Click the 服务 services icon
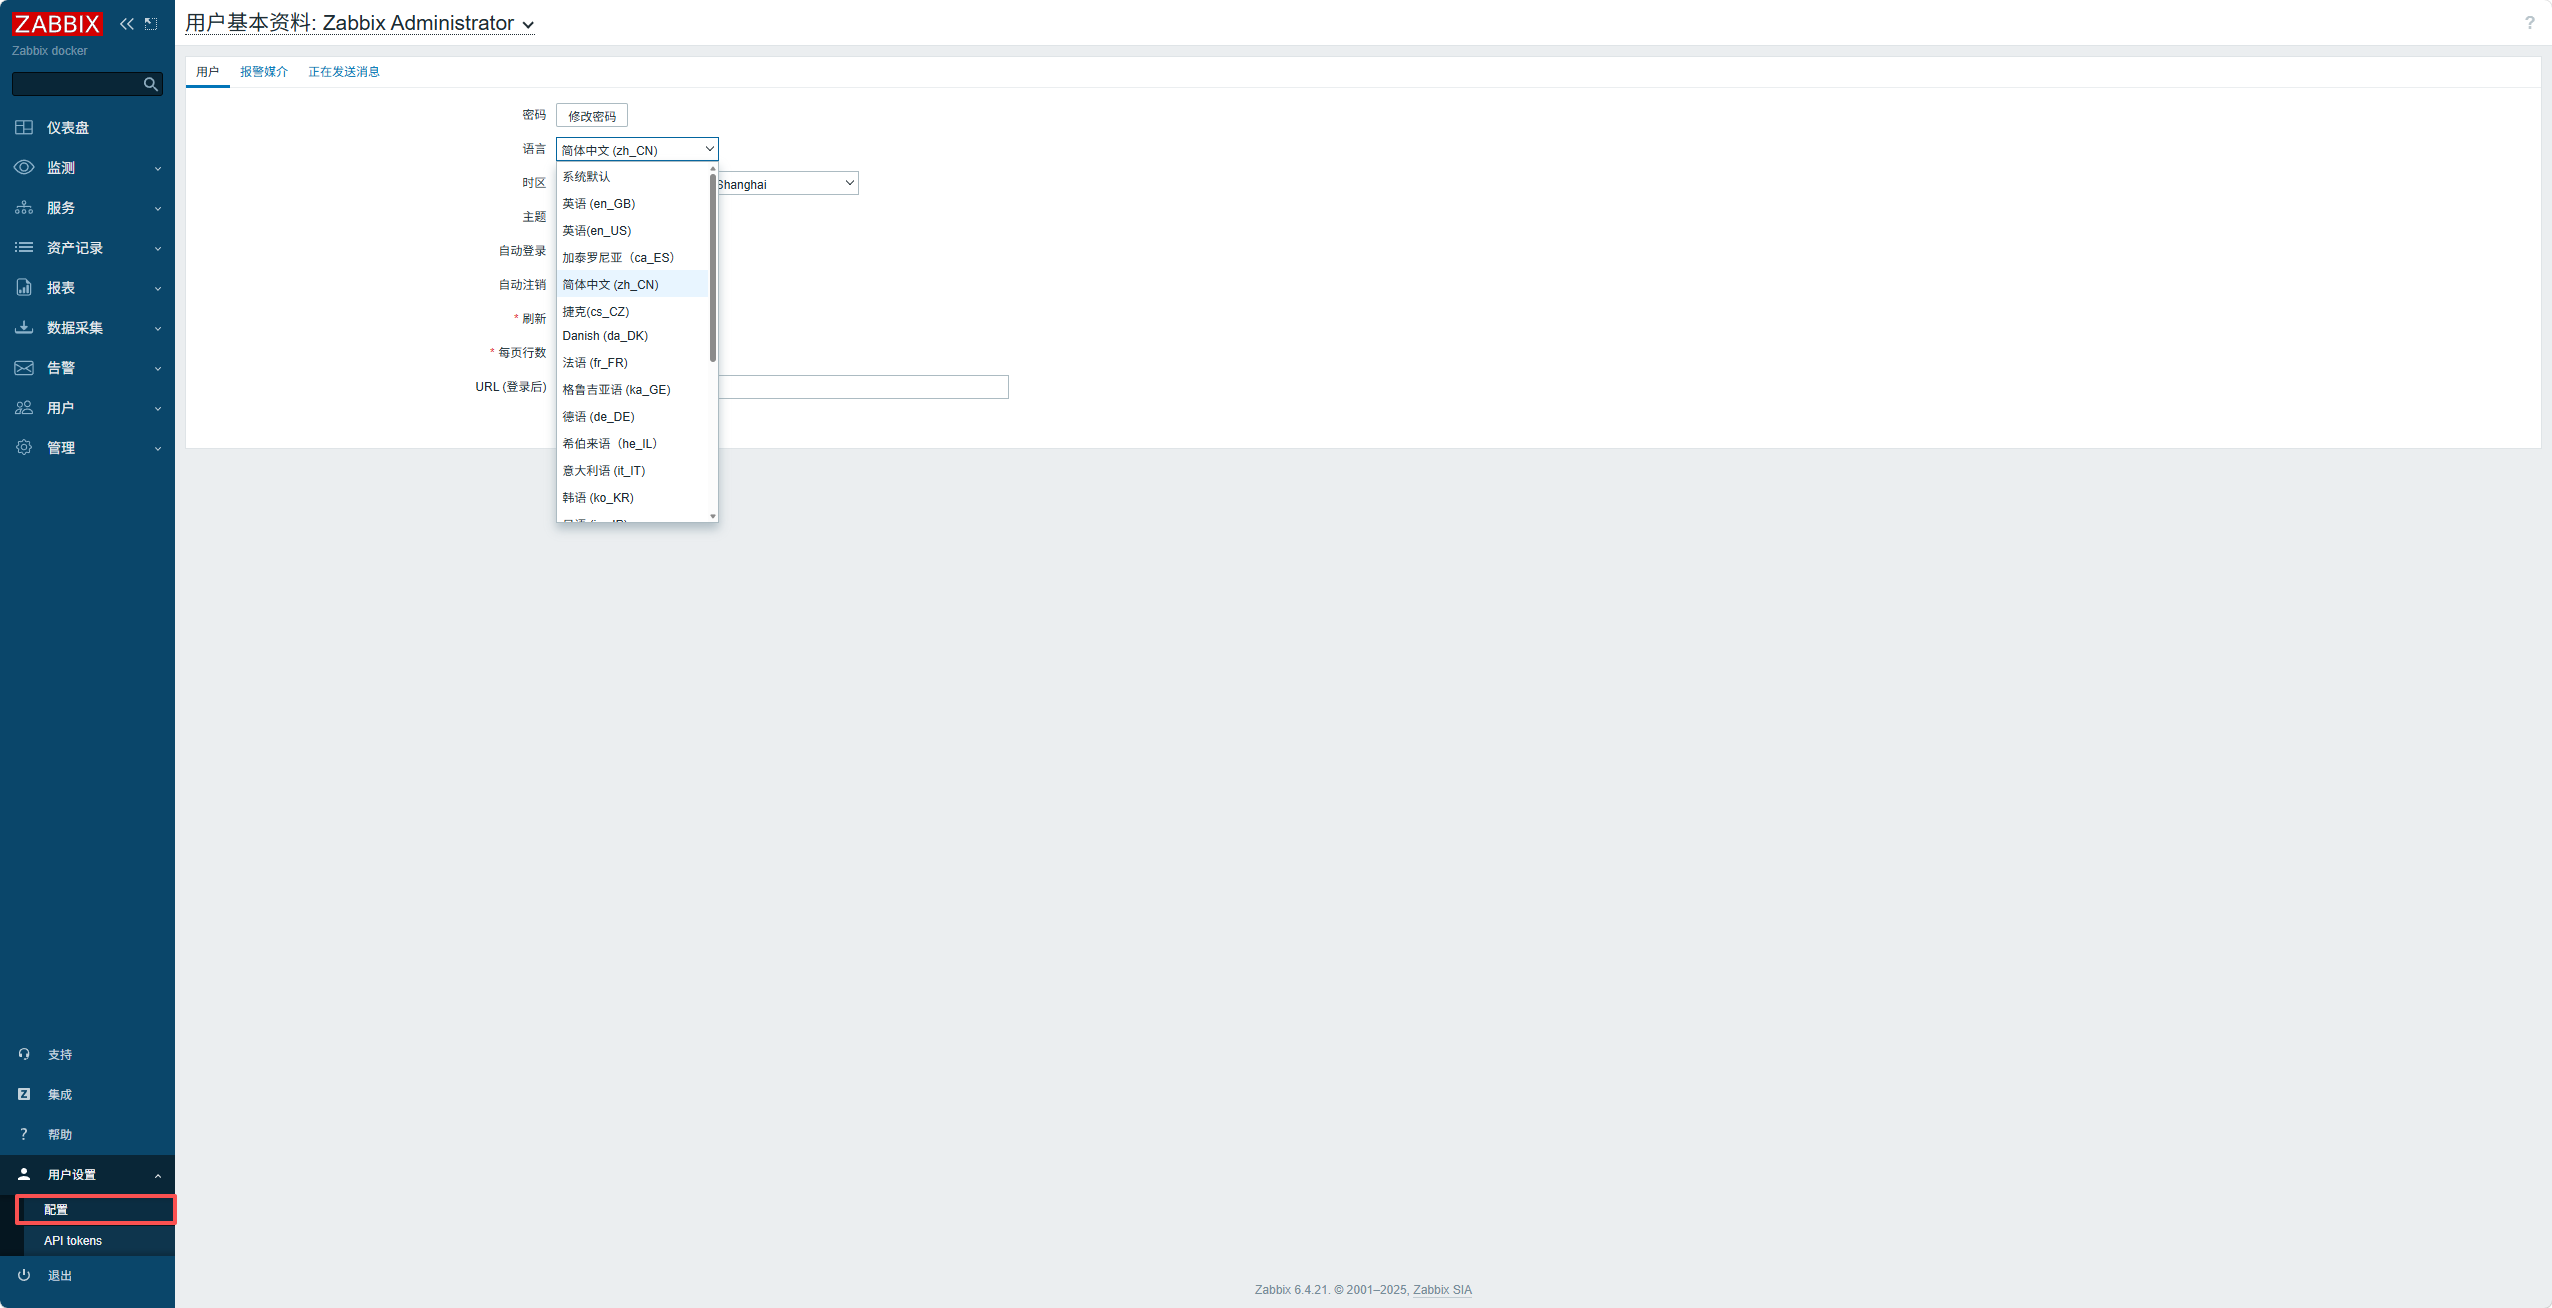This screenshot has height=1308, width=2552. click(24, 207)
